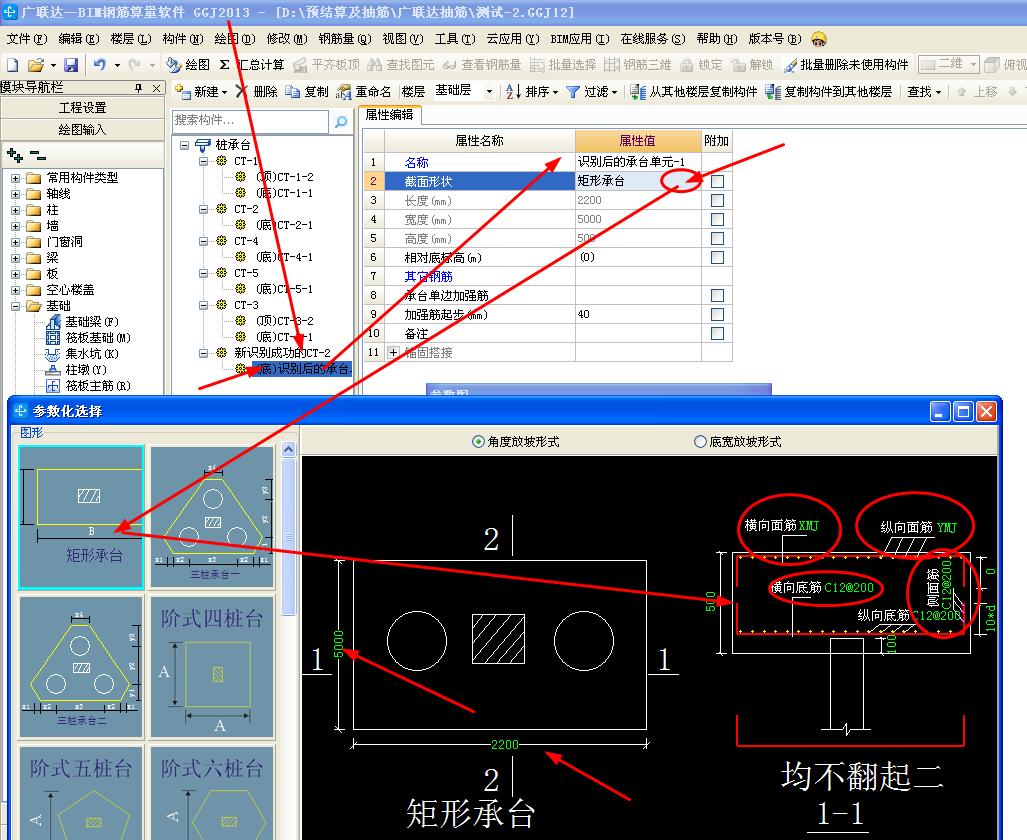Open the 基础层 floor dropdown
The width and height of the screenshot is (1027, 840).
[x=489, y=92]
